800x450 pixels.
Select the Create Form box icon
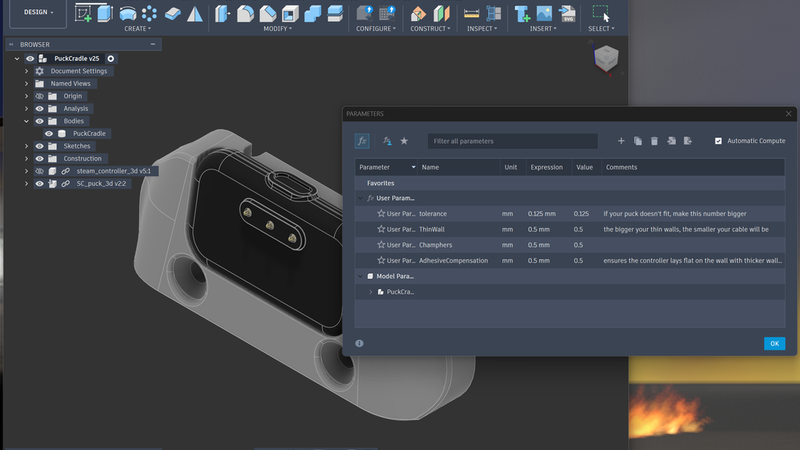(172, 14)
